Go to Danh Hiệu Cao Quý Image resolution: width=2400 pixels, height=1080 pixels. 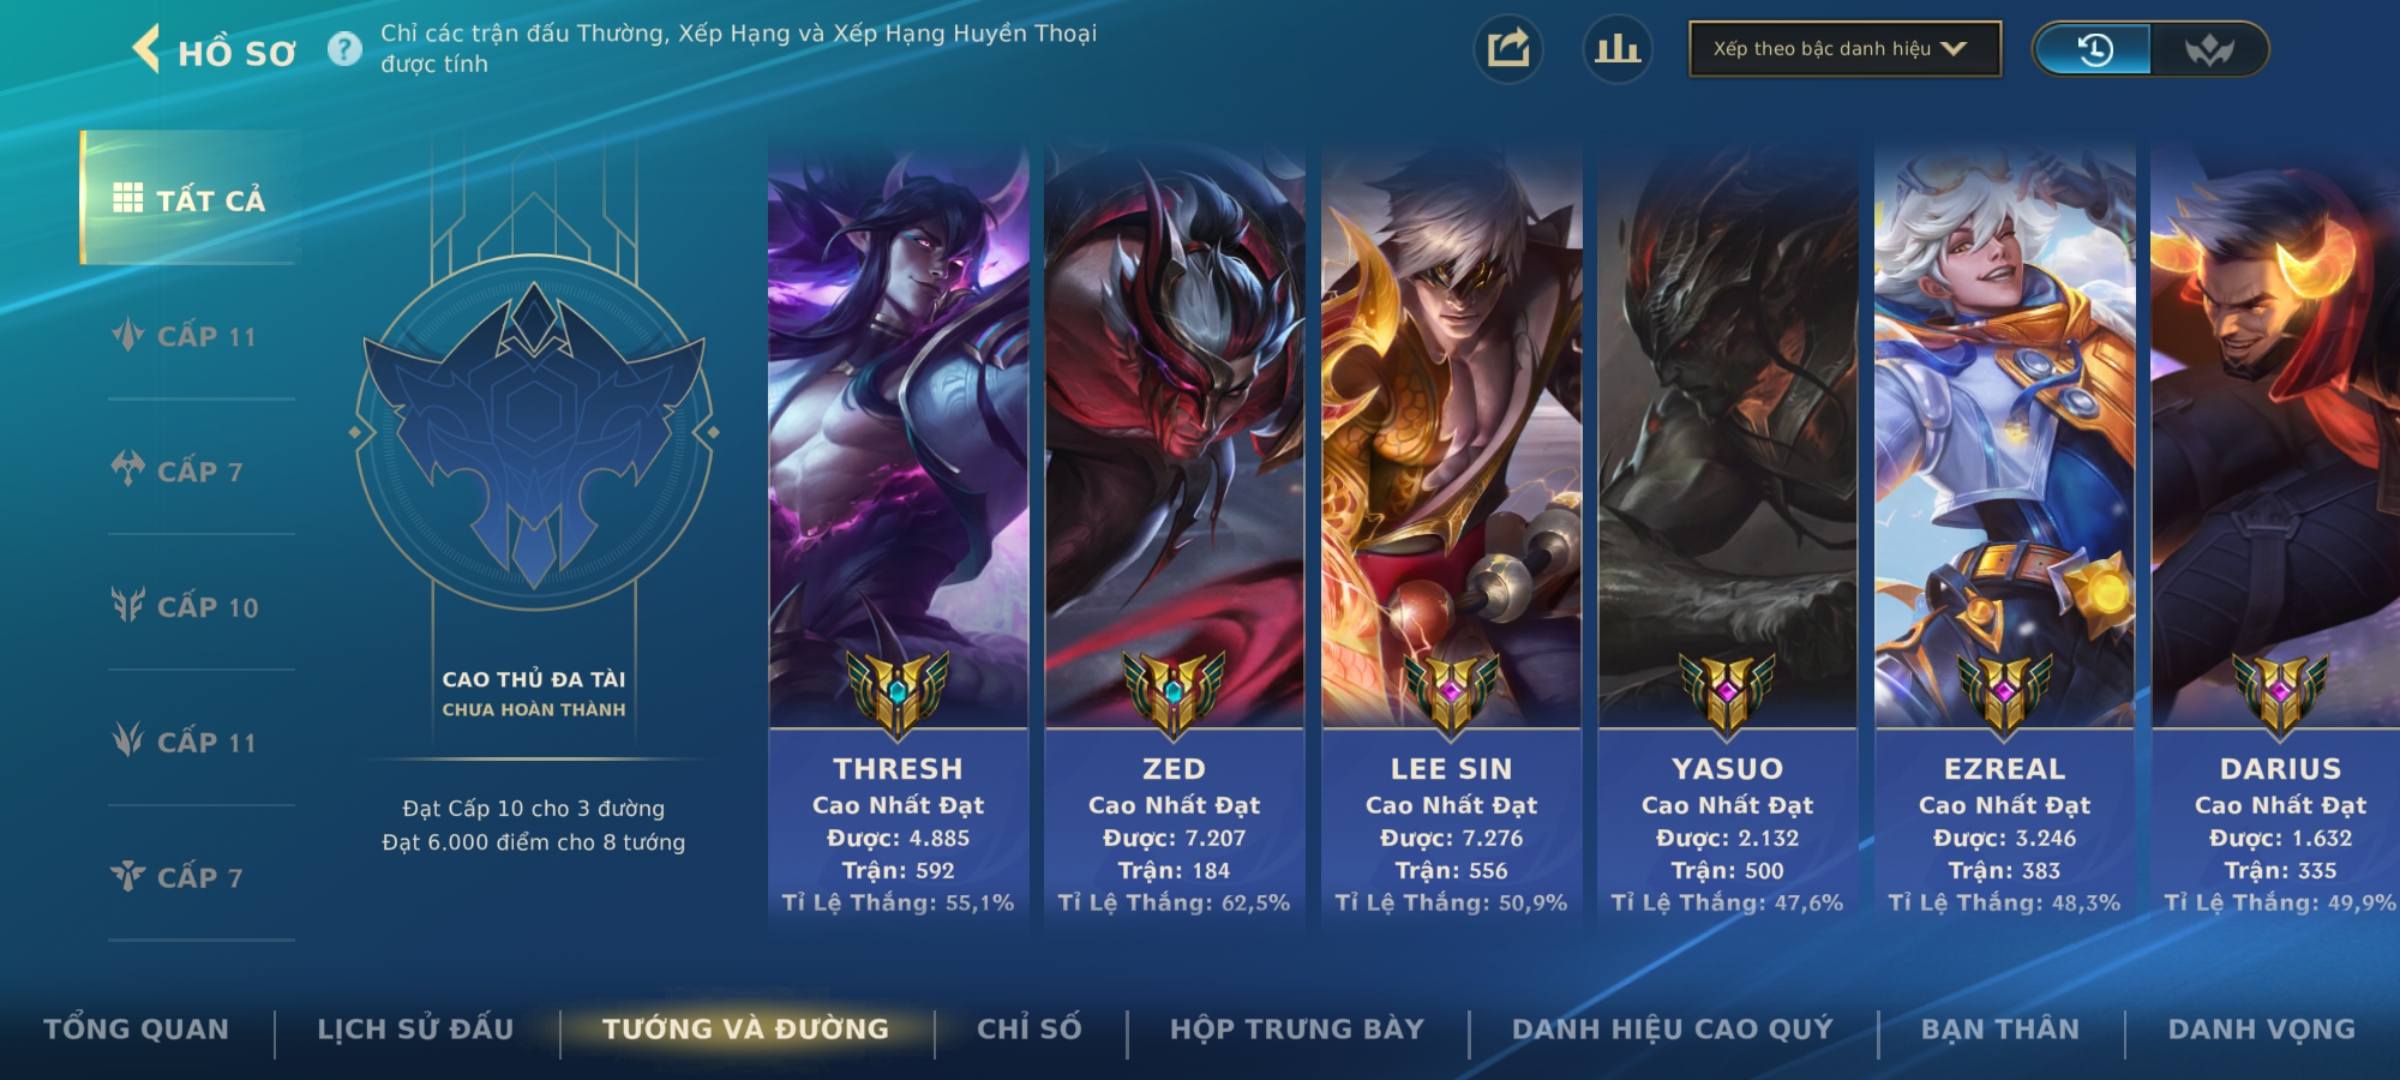tap(1673, 1029)
